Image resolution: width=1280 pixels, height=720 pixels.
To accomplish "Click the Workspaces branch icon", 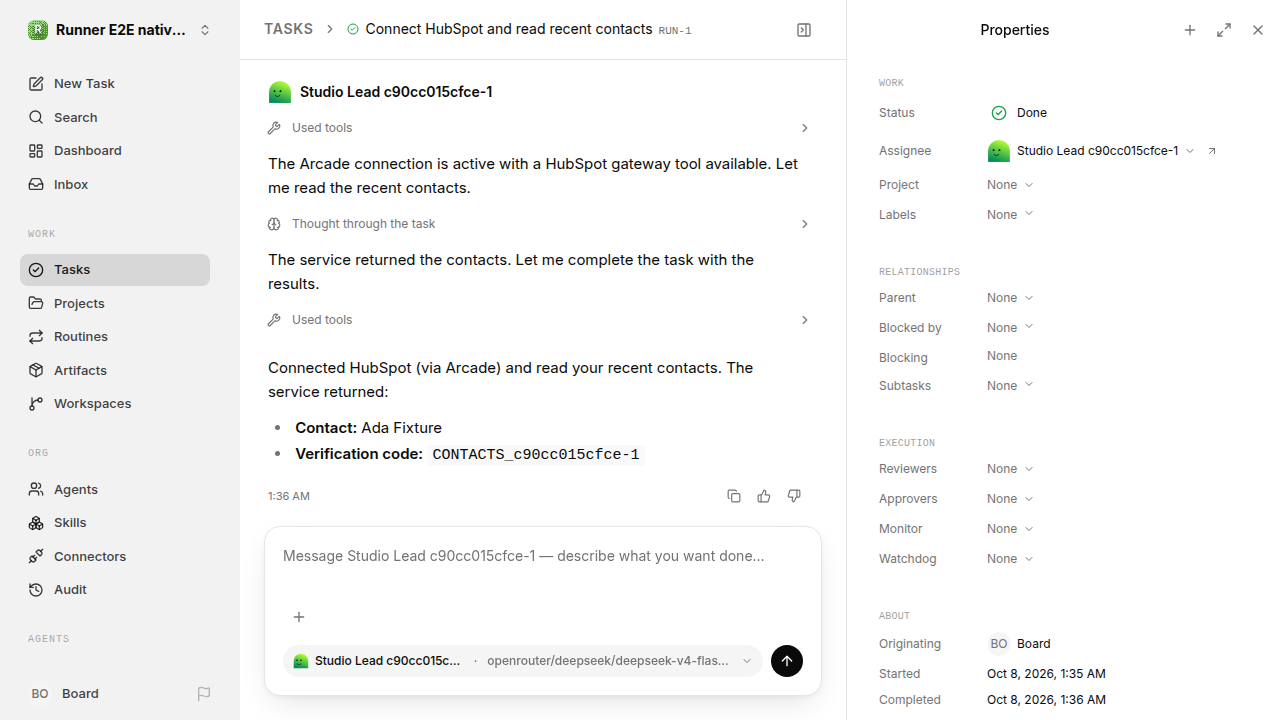I will (36, 404).
